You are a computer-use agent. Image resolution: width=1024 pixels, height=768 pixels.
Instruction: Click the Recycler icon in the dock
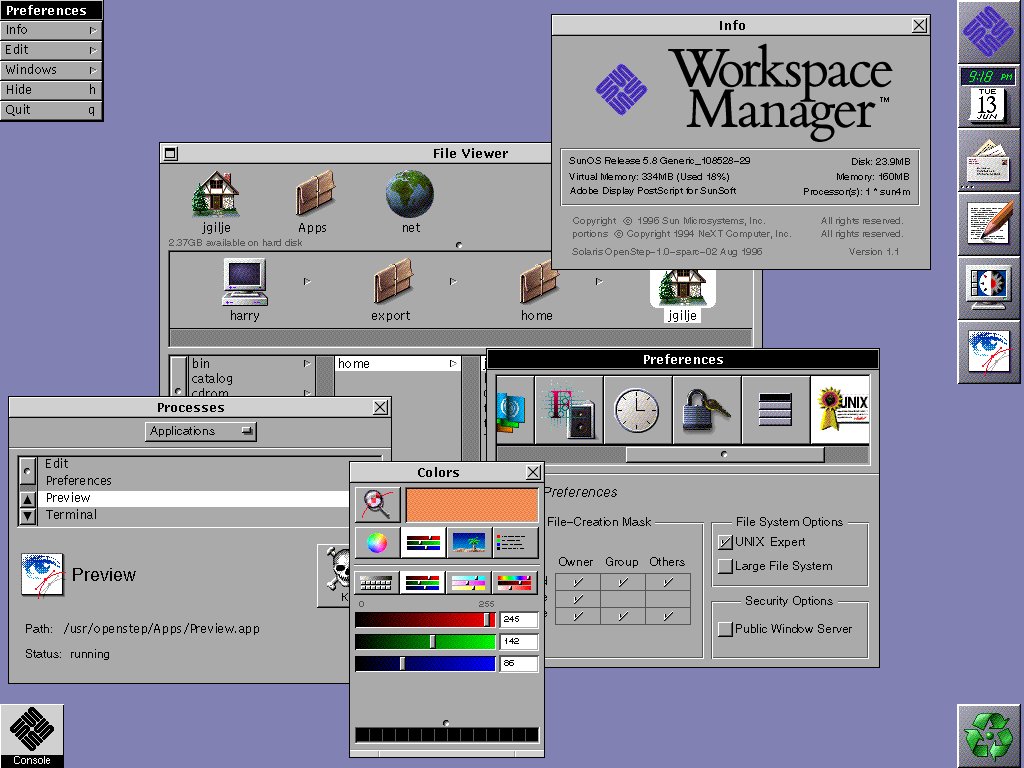(x=988, y=735)
